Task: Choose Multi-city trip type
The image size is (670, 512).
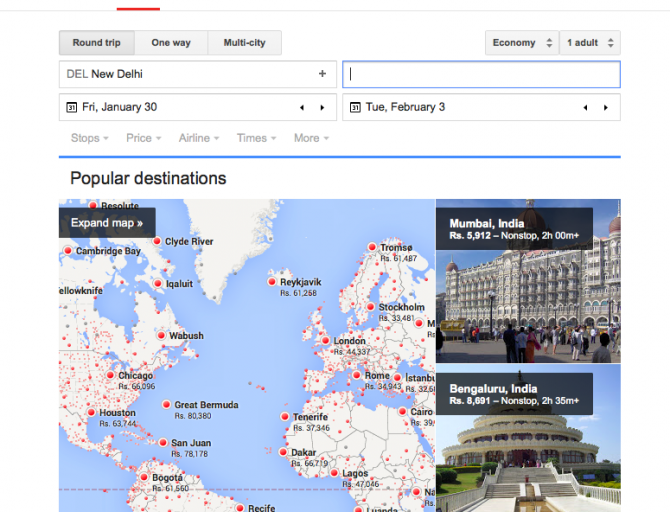Action: [x=244, y=43]
